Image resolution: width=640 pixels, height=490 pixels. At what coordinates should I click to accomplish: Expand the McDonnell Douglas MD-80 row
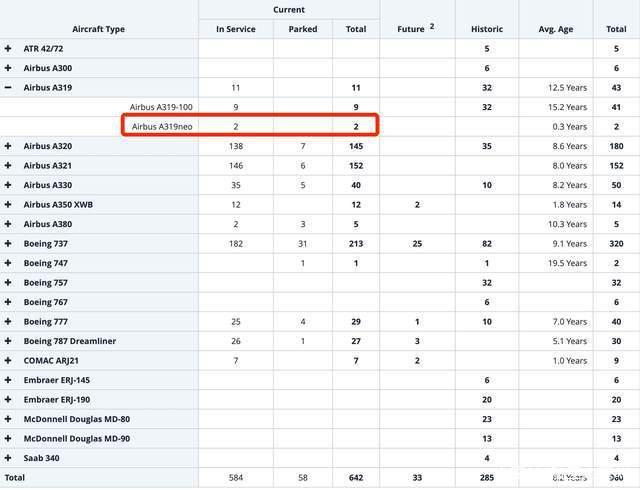coord(8,419)
